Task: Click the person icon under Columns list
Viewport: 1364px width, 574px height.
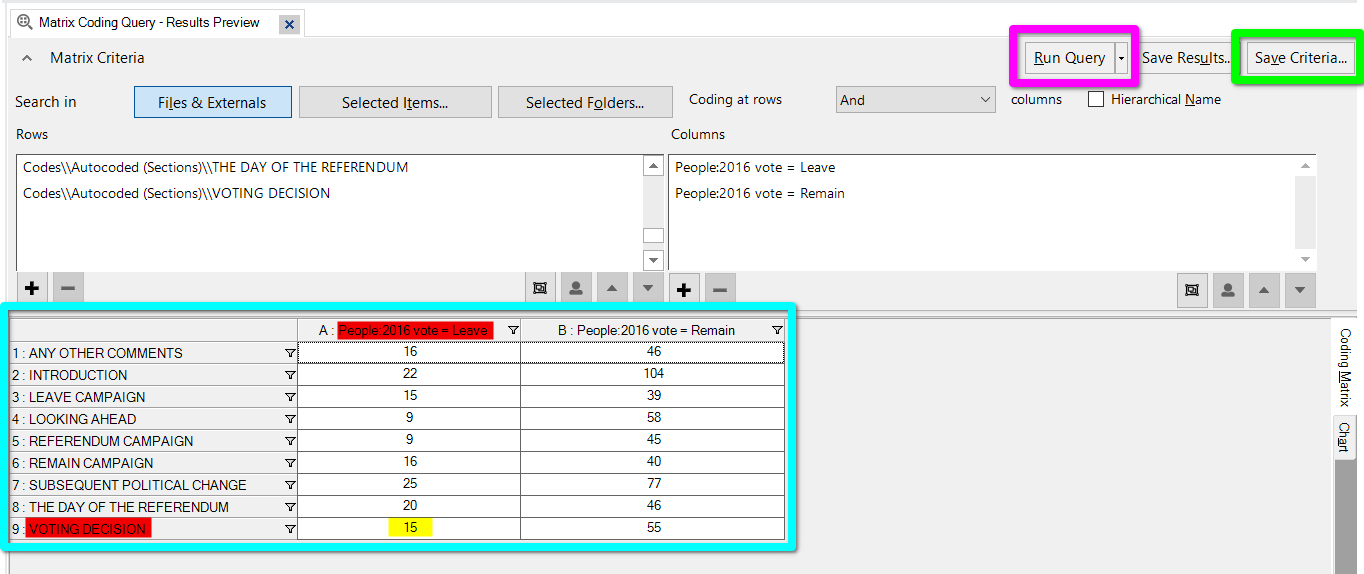Action: pos(1227,289)
